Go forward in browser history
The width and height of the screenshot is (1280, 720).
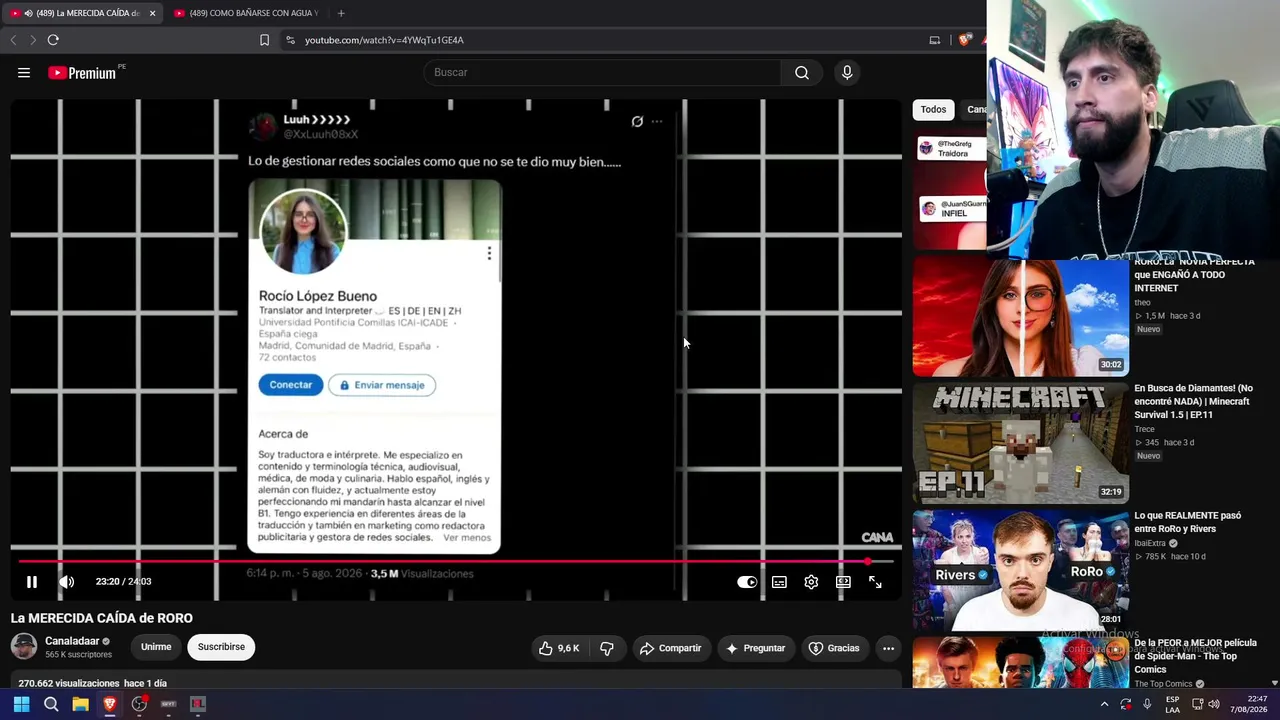(33, 40)
